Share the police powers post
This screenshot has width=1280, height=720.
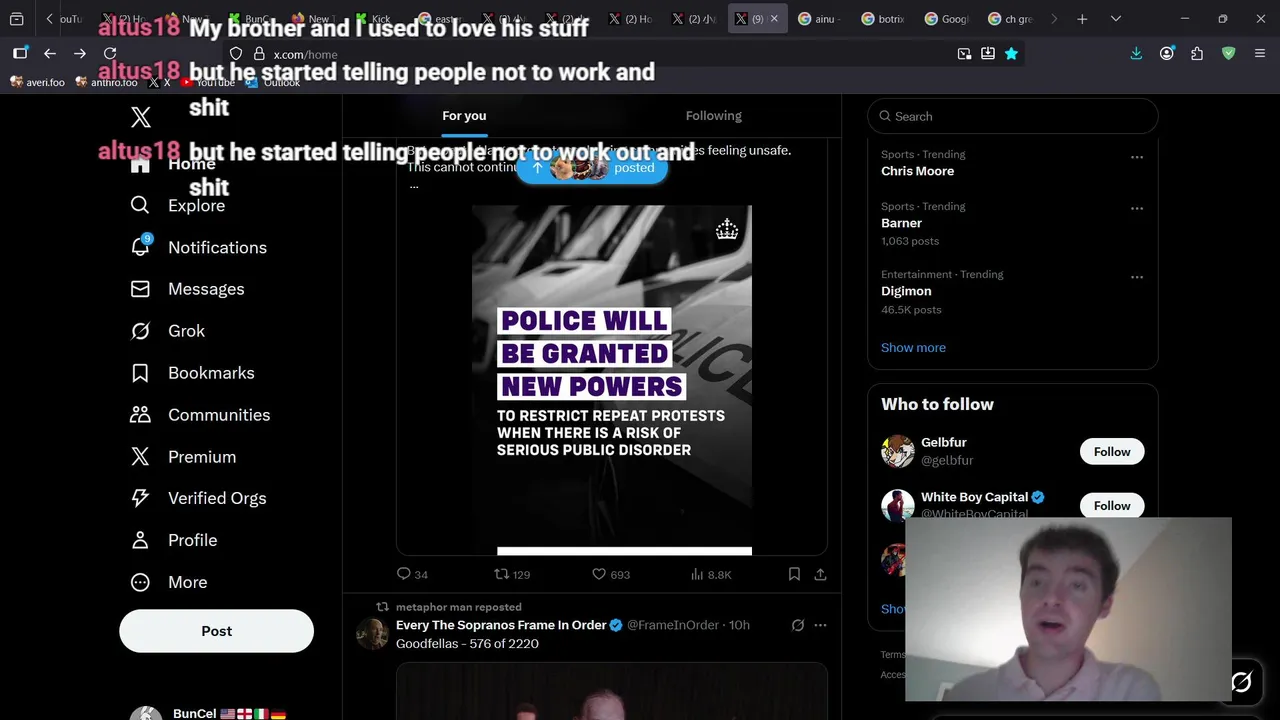click(x=821, y=574)
